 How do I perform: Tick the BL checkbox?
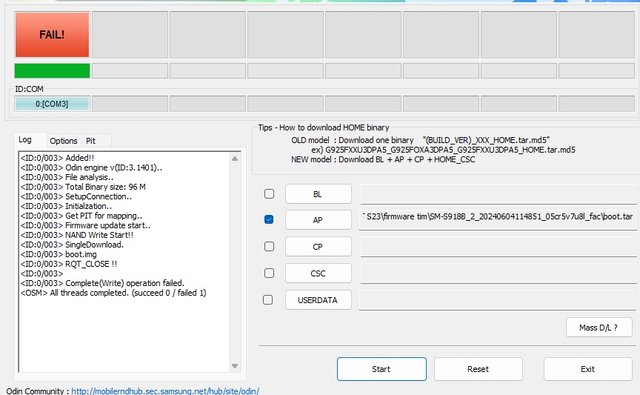[x=269, y=194]
